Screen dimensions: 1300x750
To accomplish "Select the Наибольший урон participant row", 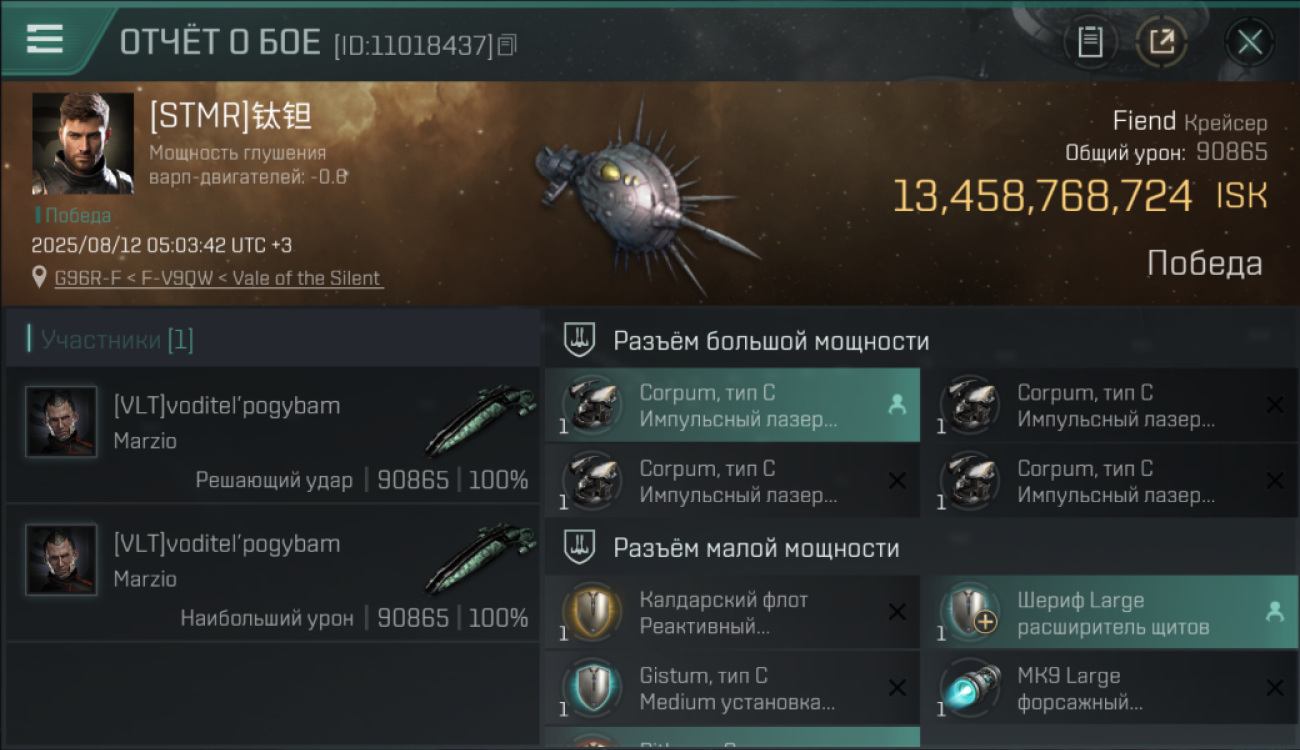I will coord(273,573).
